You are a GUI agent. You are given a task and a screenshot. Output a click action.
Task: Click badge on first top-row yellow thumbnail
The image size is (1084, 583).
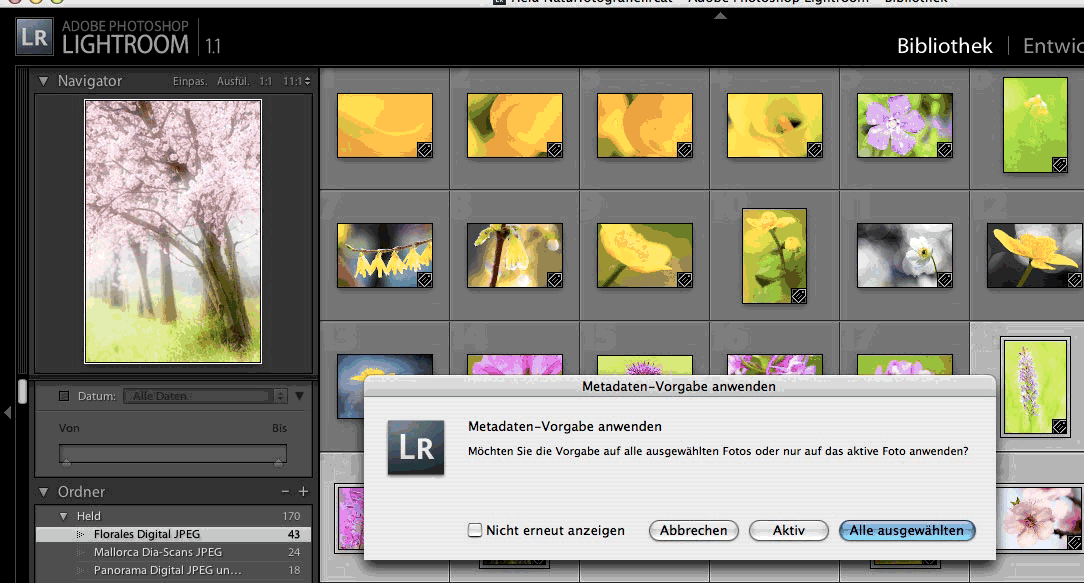[x=424, y=149]
